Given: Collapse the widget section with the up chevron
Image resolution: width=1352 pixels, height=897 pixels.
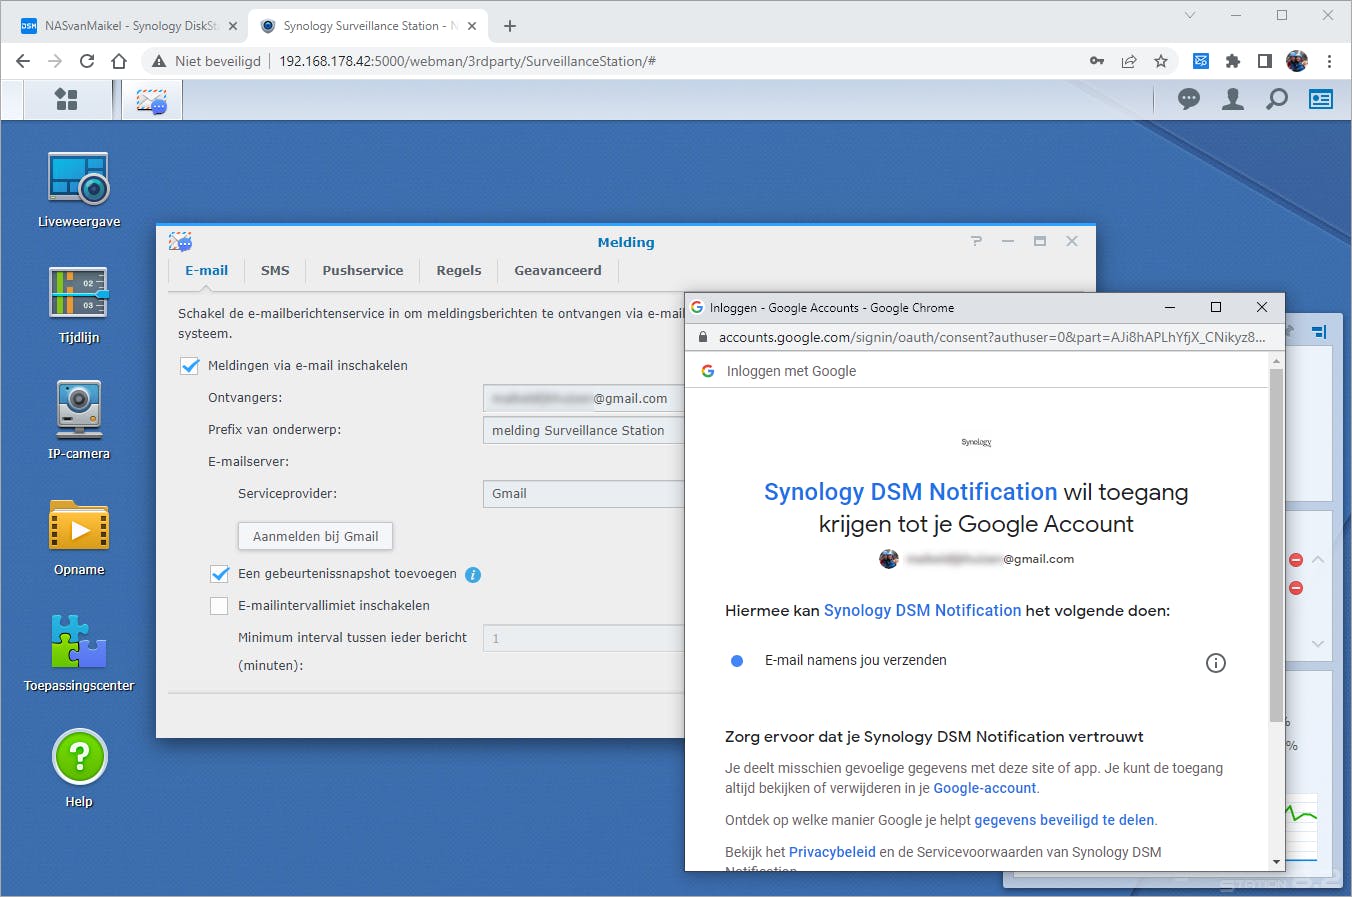Looking at the screenshot, I should pyautogui.click(x=1318, y=560).
